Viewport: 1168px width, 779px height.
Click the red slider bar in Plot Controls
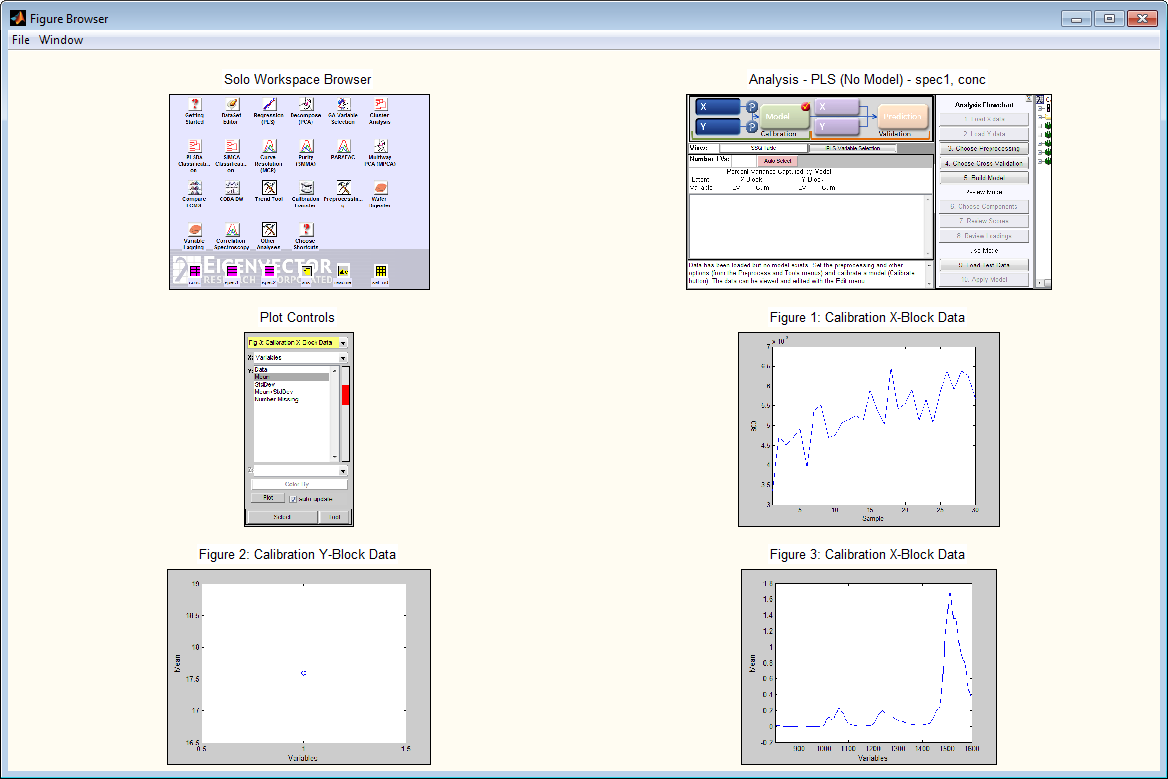[x=346, y=395]
